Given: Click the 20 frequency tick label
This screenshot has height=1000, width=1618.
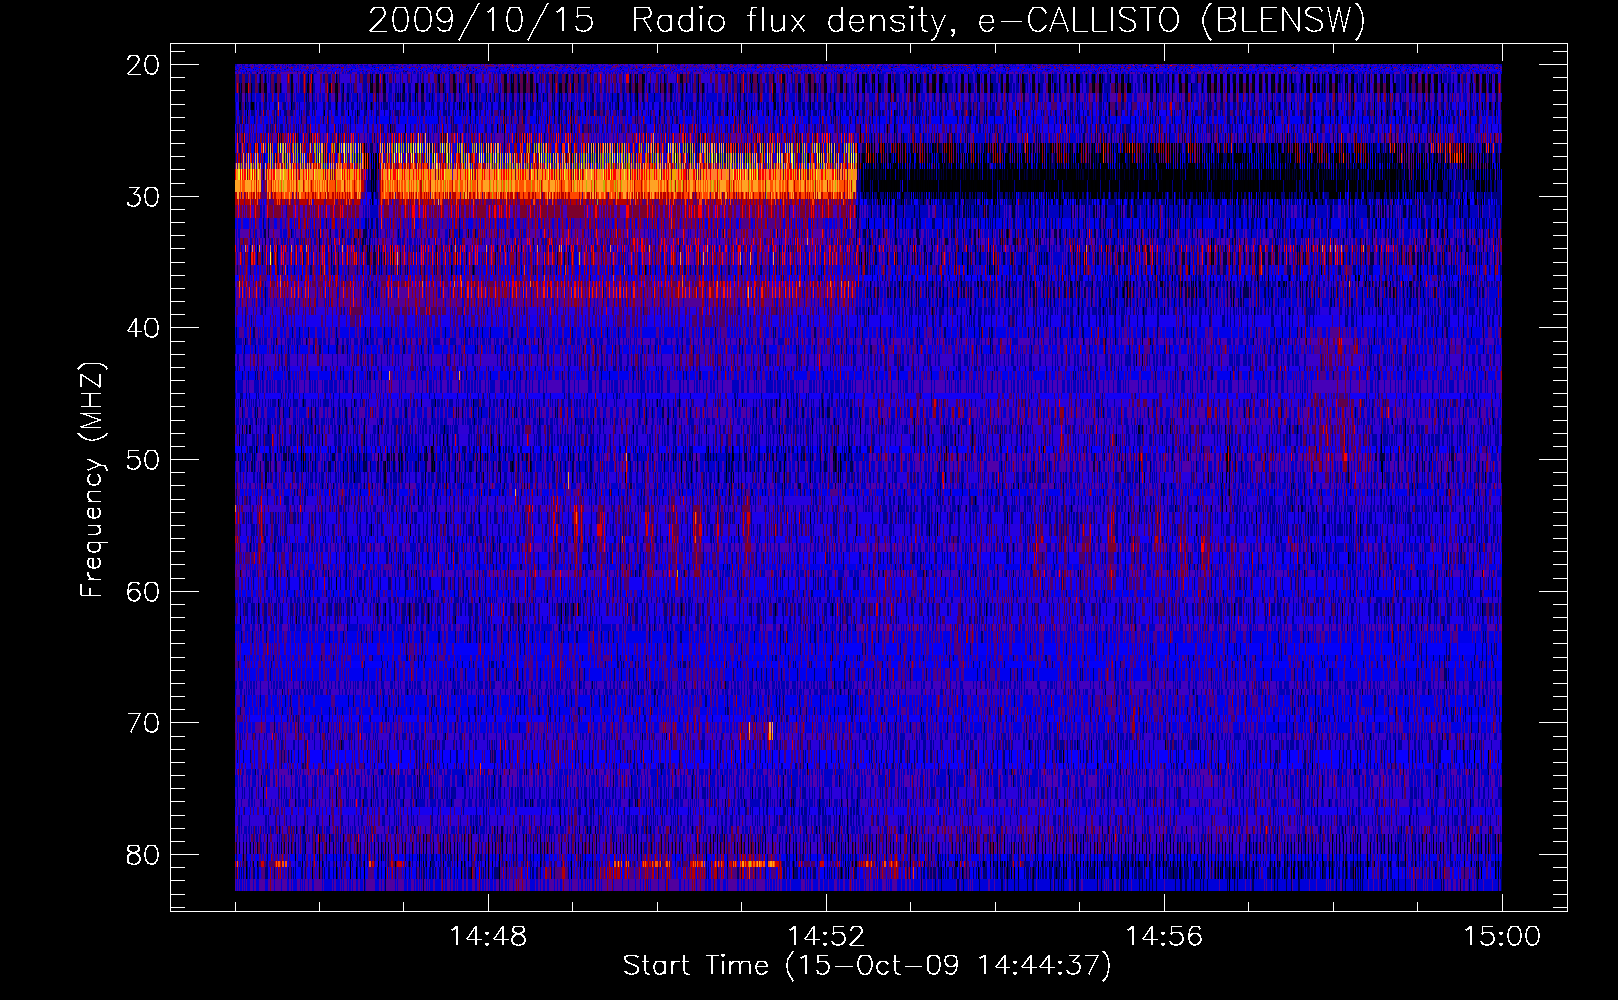Looking at the screenshot, I should coord(144,65).
